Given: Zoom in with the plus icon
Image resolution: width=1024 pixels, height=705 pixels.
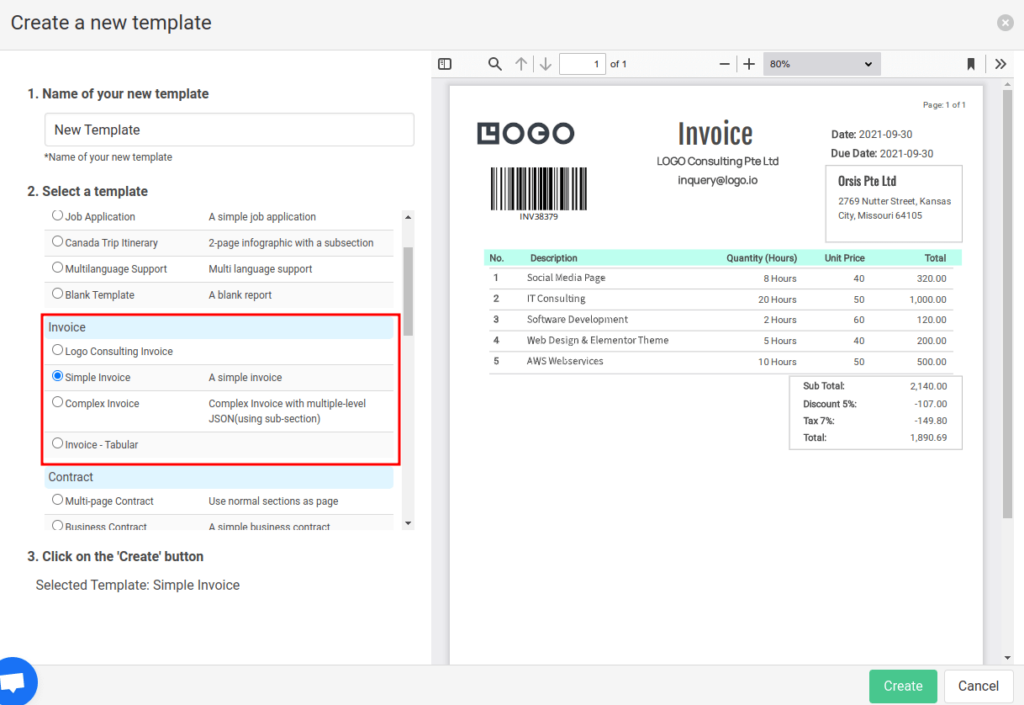Looking at the screenshot, I should [x=749, y=64].
